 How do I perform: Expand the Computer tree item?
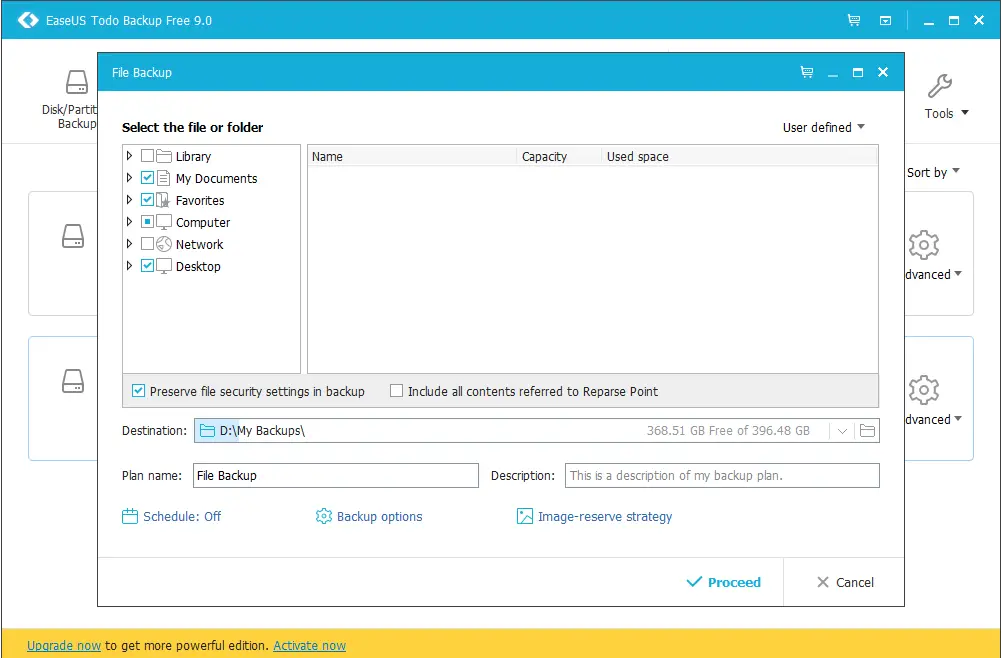click(x=130, y=222)
